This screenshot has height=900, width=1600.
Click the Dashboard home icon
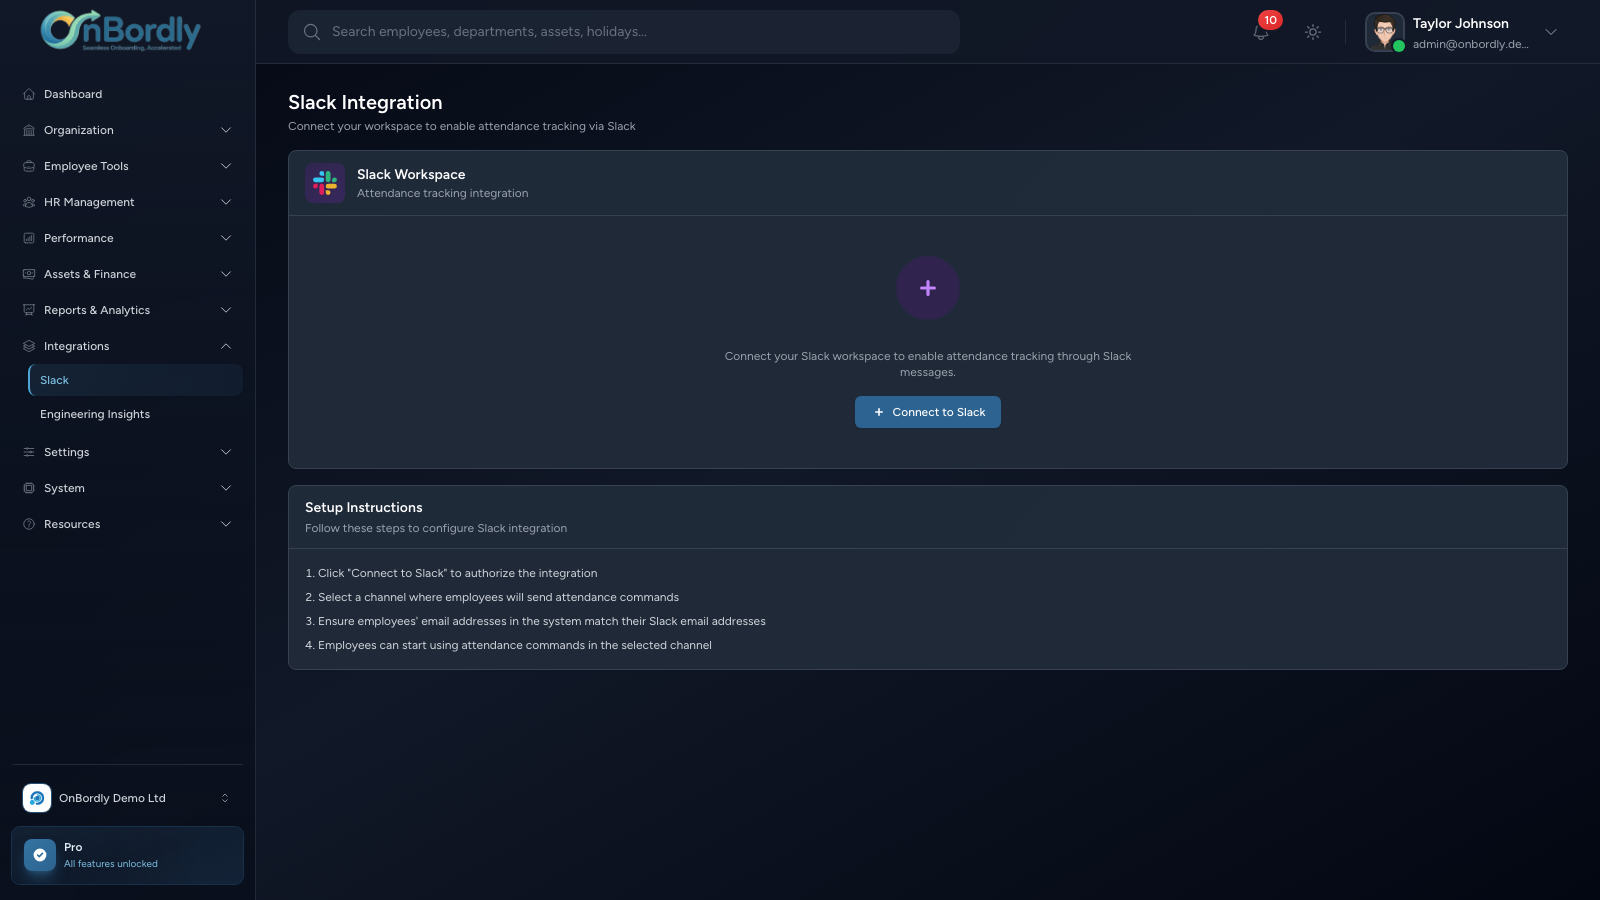[29, 94]
